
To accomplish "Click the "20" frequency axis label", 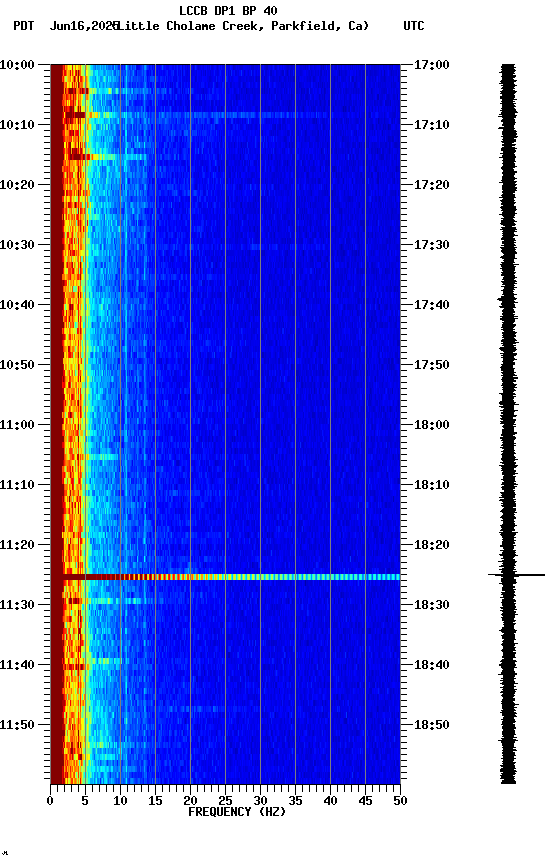I will tap(190, 801).
